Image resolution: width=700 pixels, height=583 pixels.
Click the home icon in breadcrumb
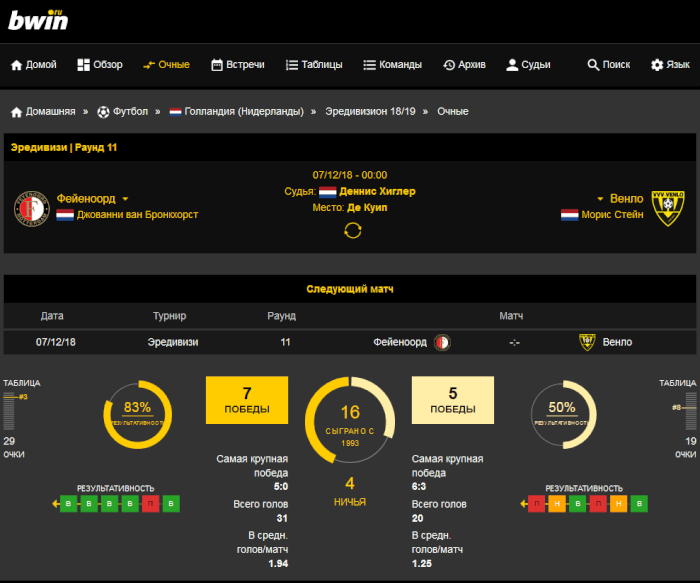click(x=16, y=112)
